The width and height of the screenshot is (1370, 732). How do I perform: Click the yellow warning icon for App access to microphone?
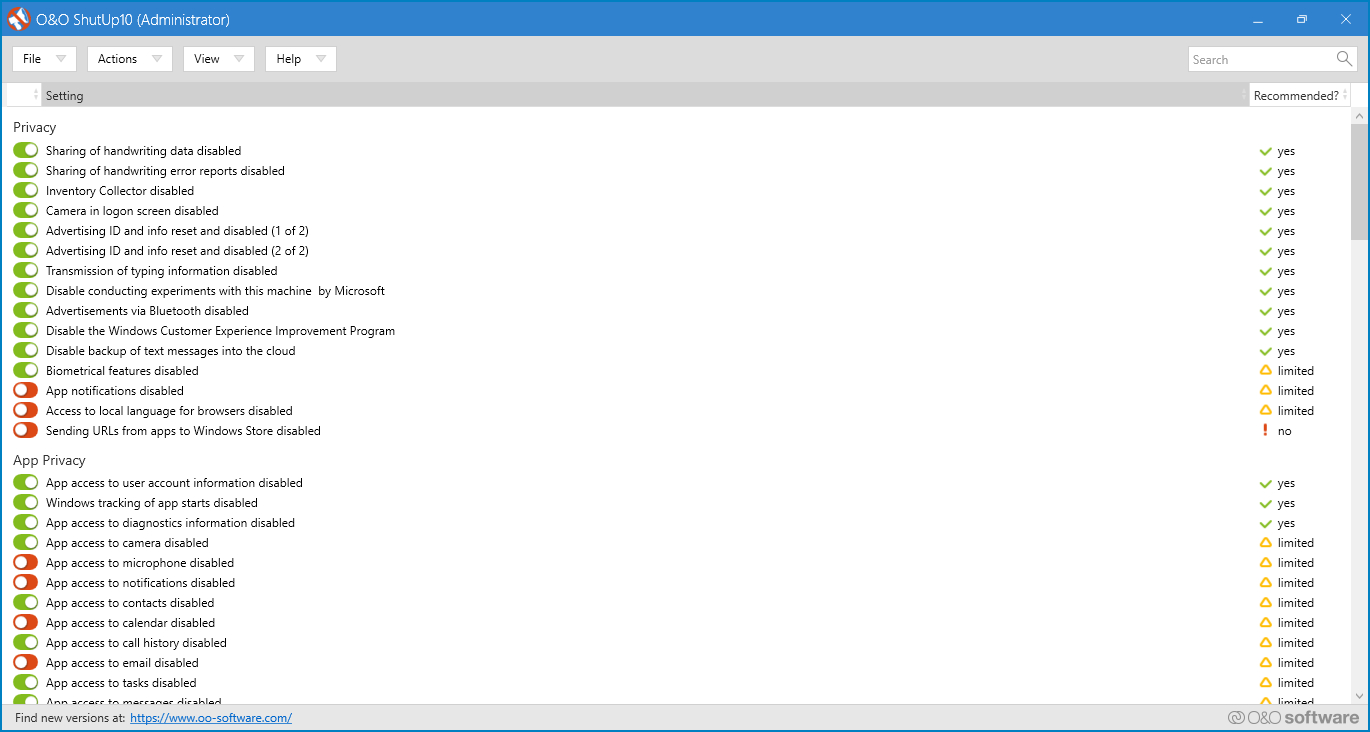click(1266, 563)
